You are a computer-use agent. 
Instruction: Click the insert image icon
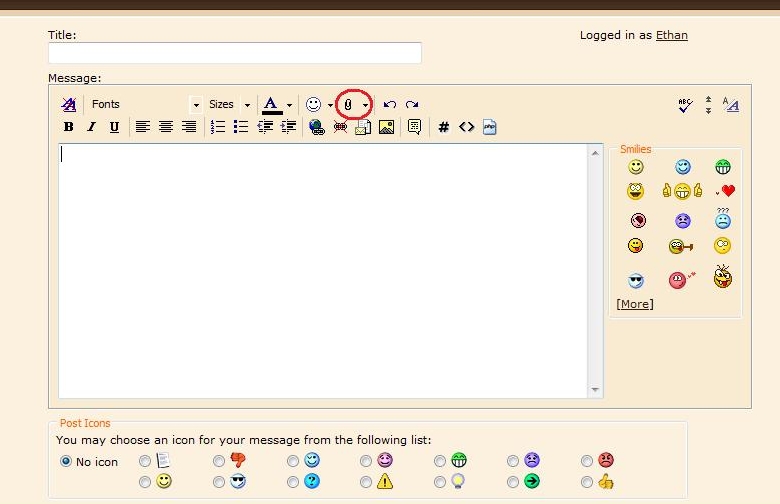(x=386, y=127)
